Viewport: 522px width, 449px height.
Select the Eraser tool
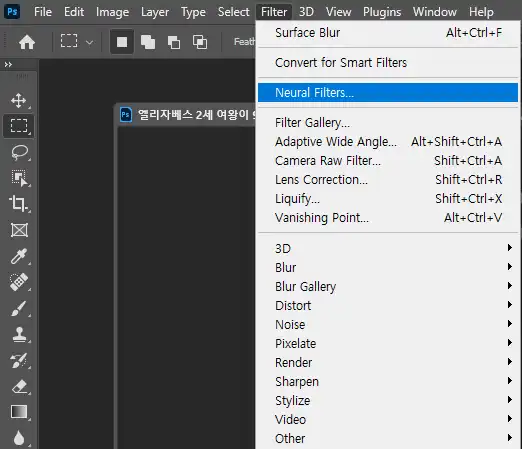tap(19, 387)
